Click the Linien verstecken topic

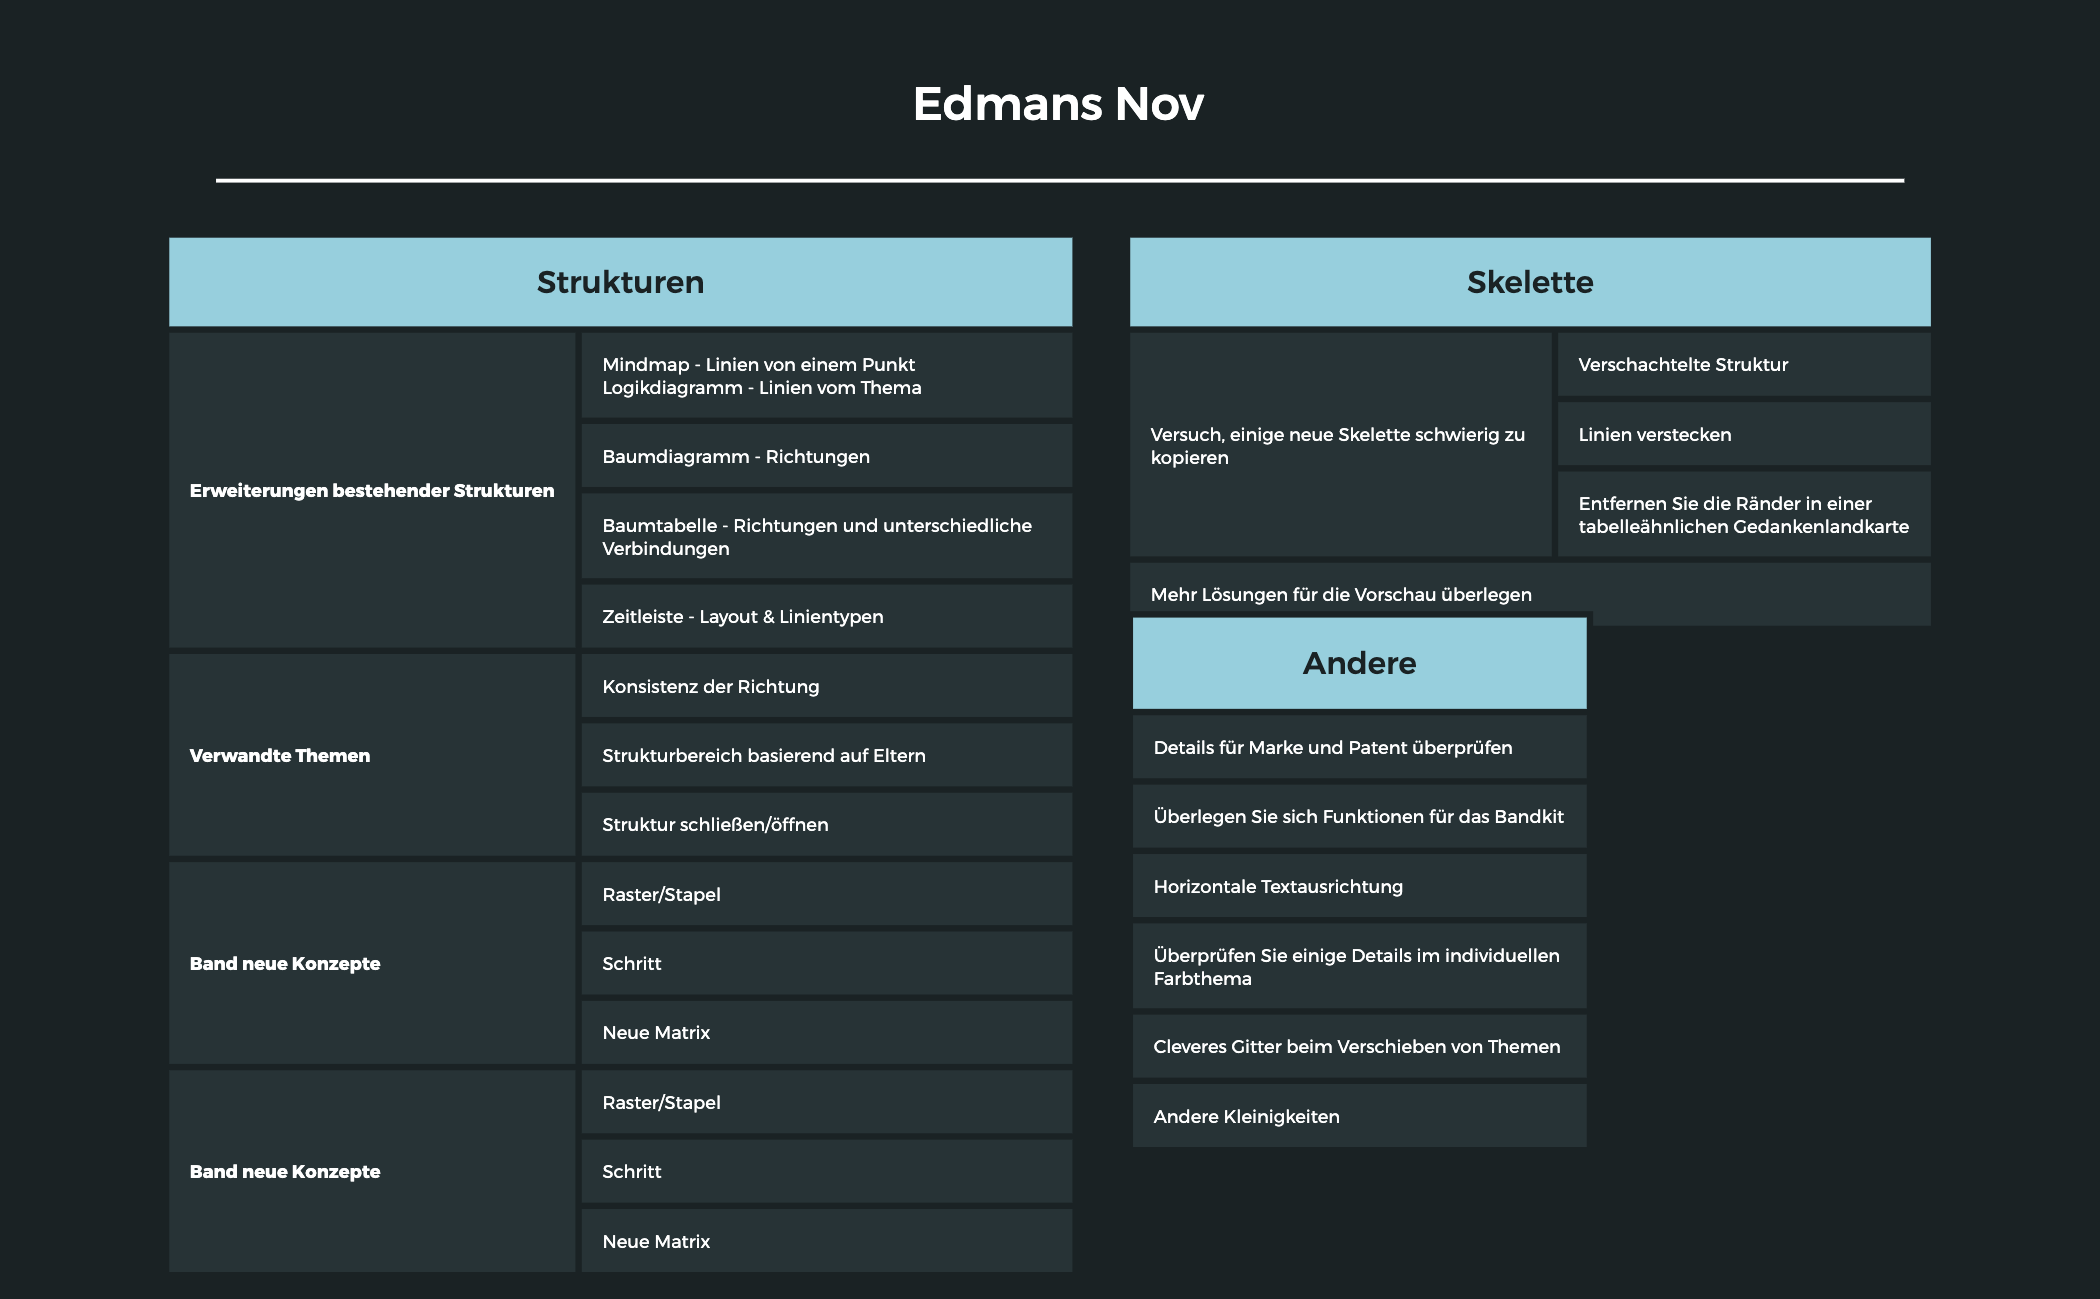(1743, 434)
